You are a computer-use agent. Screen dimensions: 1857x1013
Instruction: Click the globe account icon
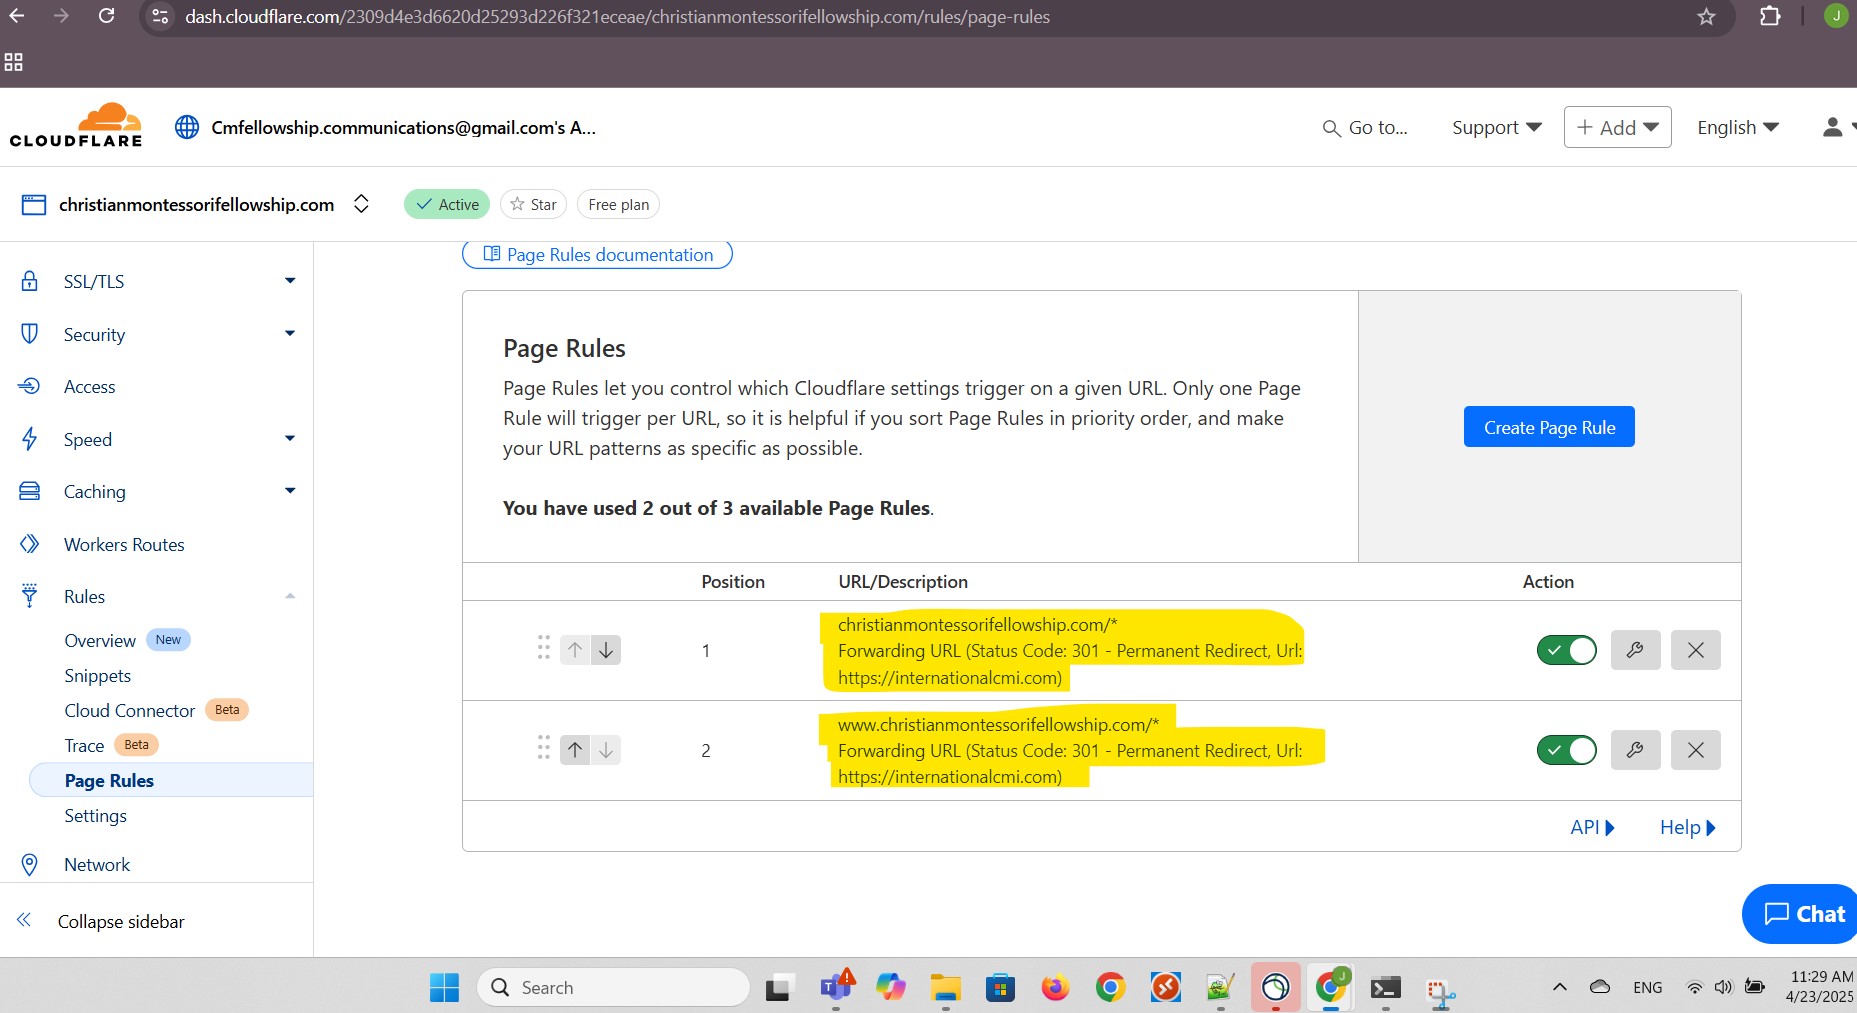187,127
